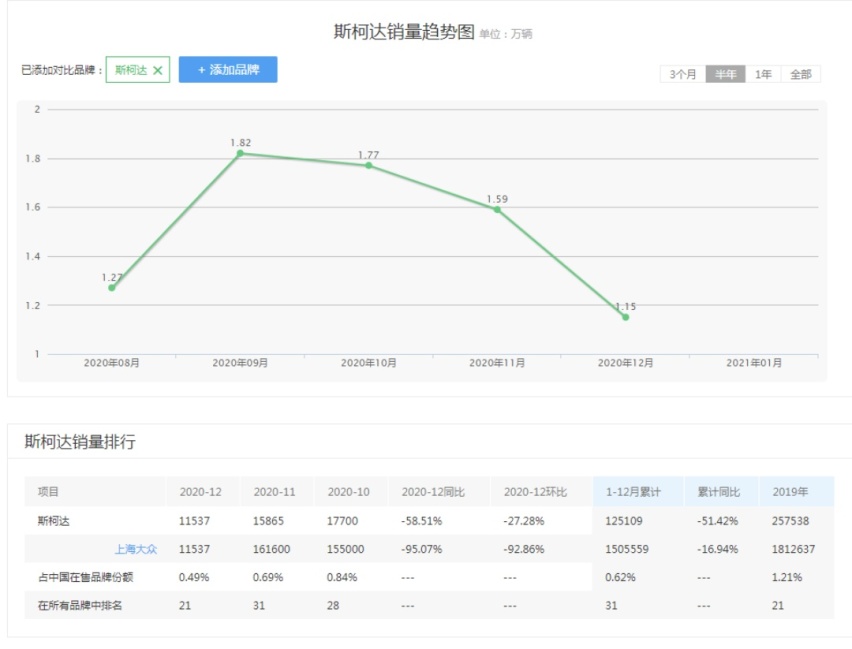Click the 累计同比 column header
The height and width of the screenshot is (649, 852).
point(719,492)
